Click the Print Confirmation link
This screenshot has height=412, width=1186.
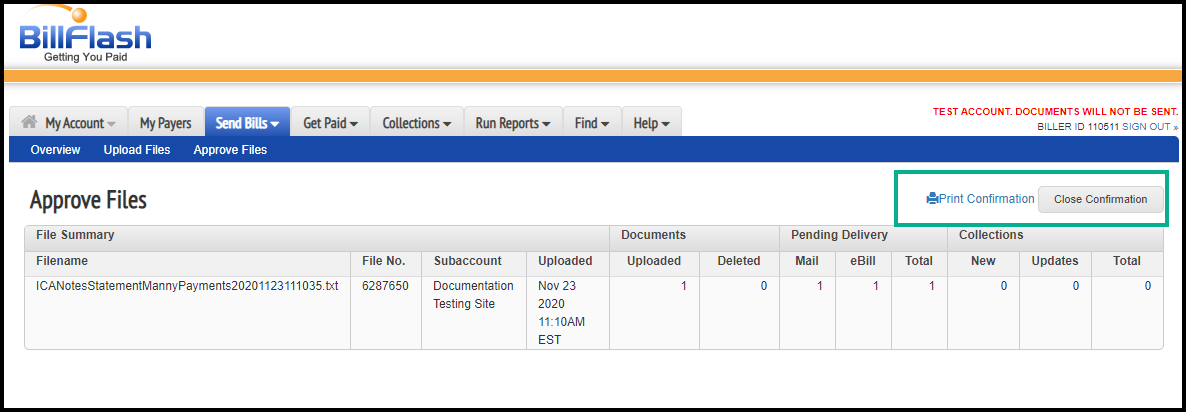pos(986,199)
